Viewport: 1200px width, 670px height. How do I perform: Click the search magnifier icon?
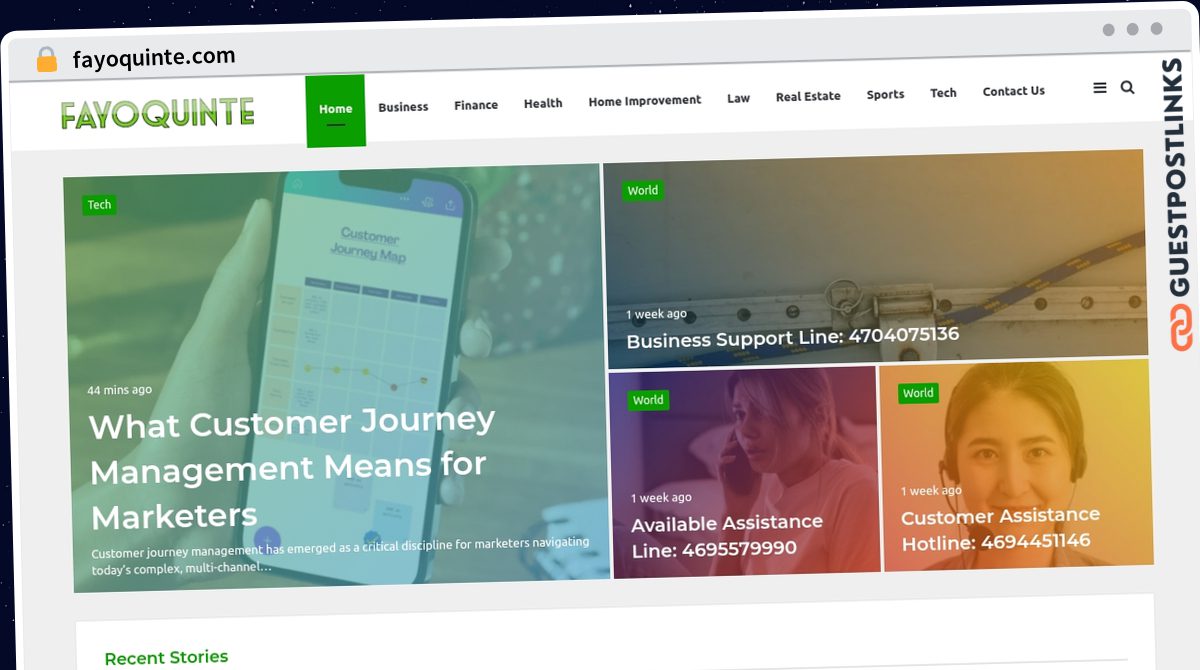(1127, 87)
